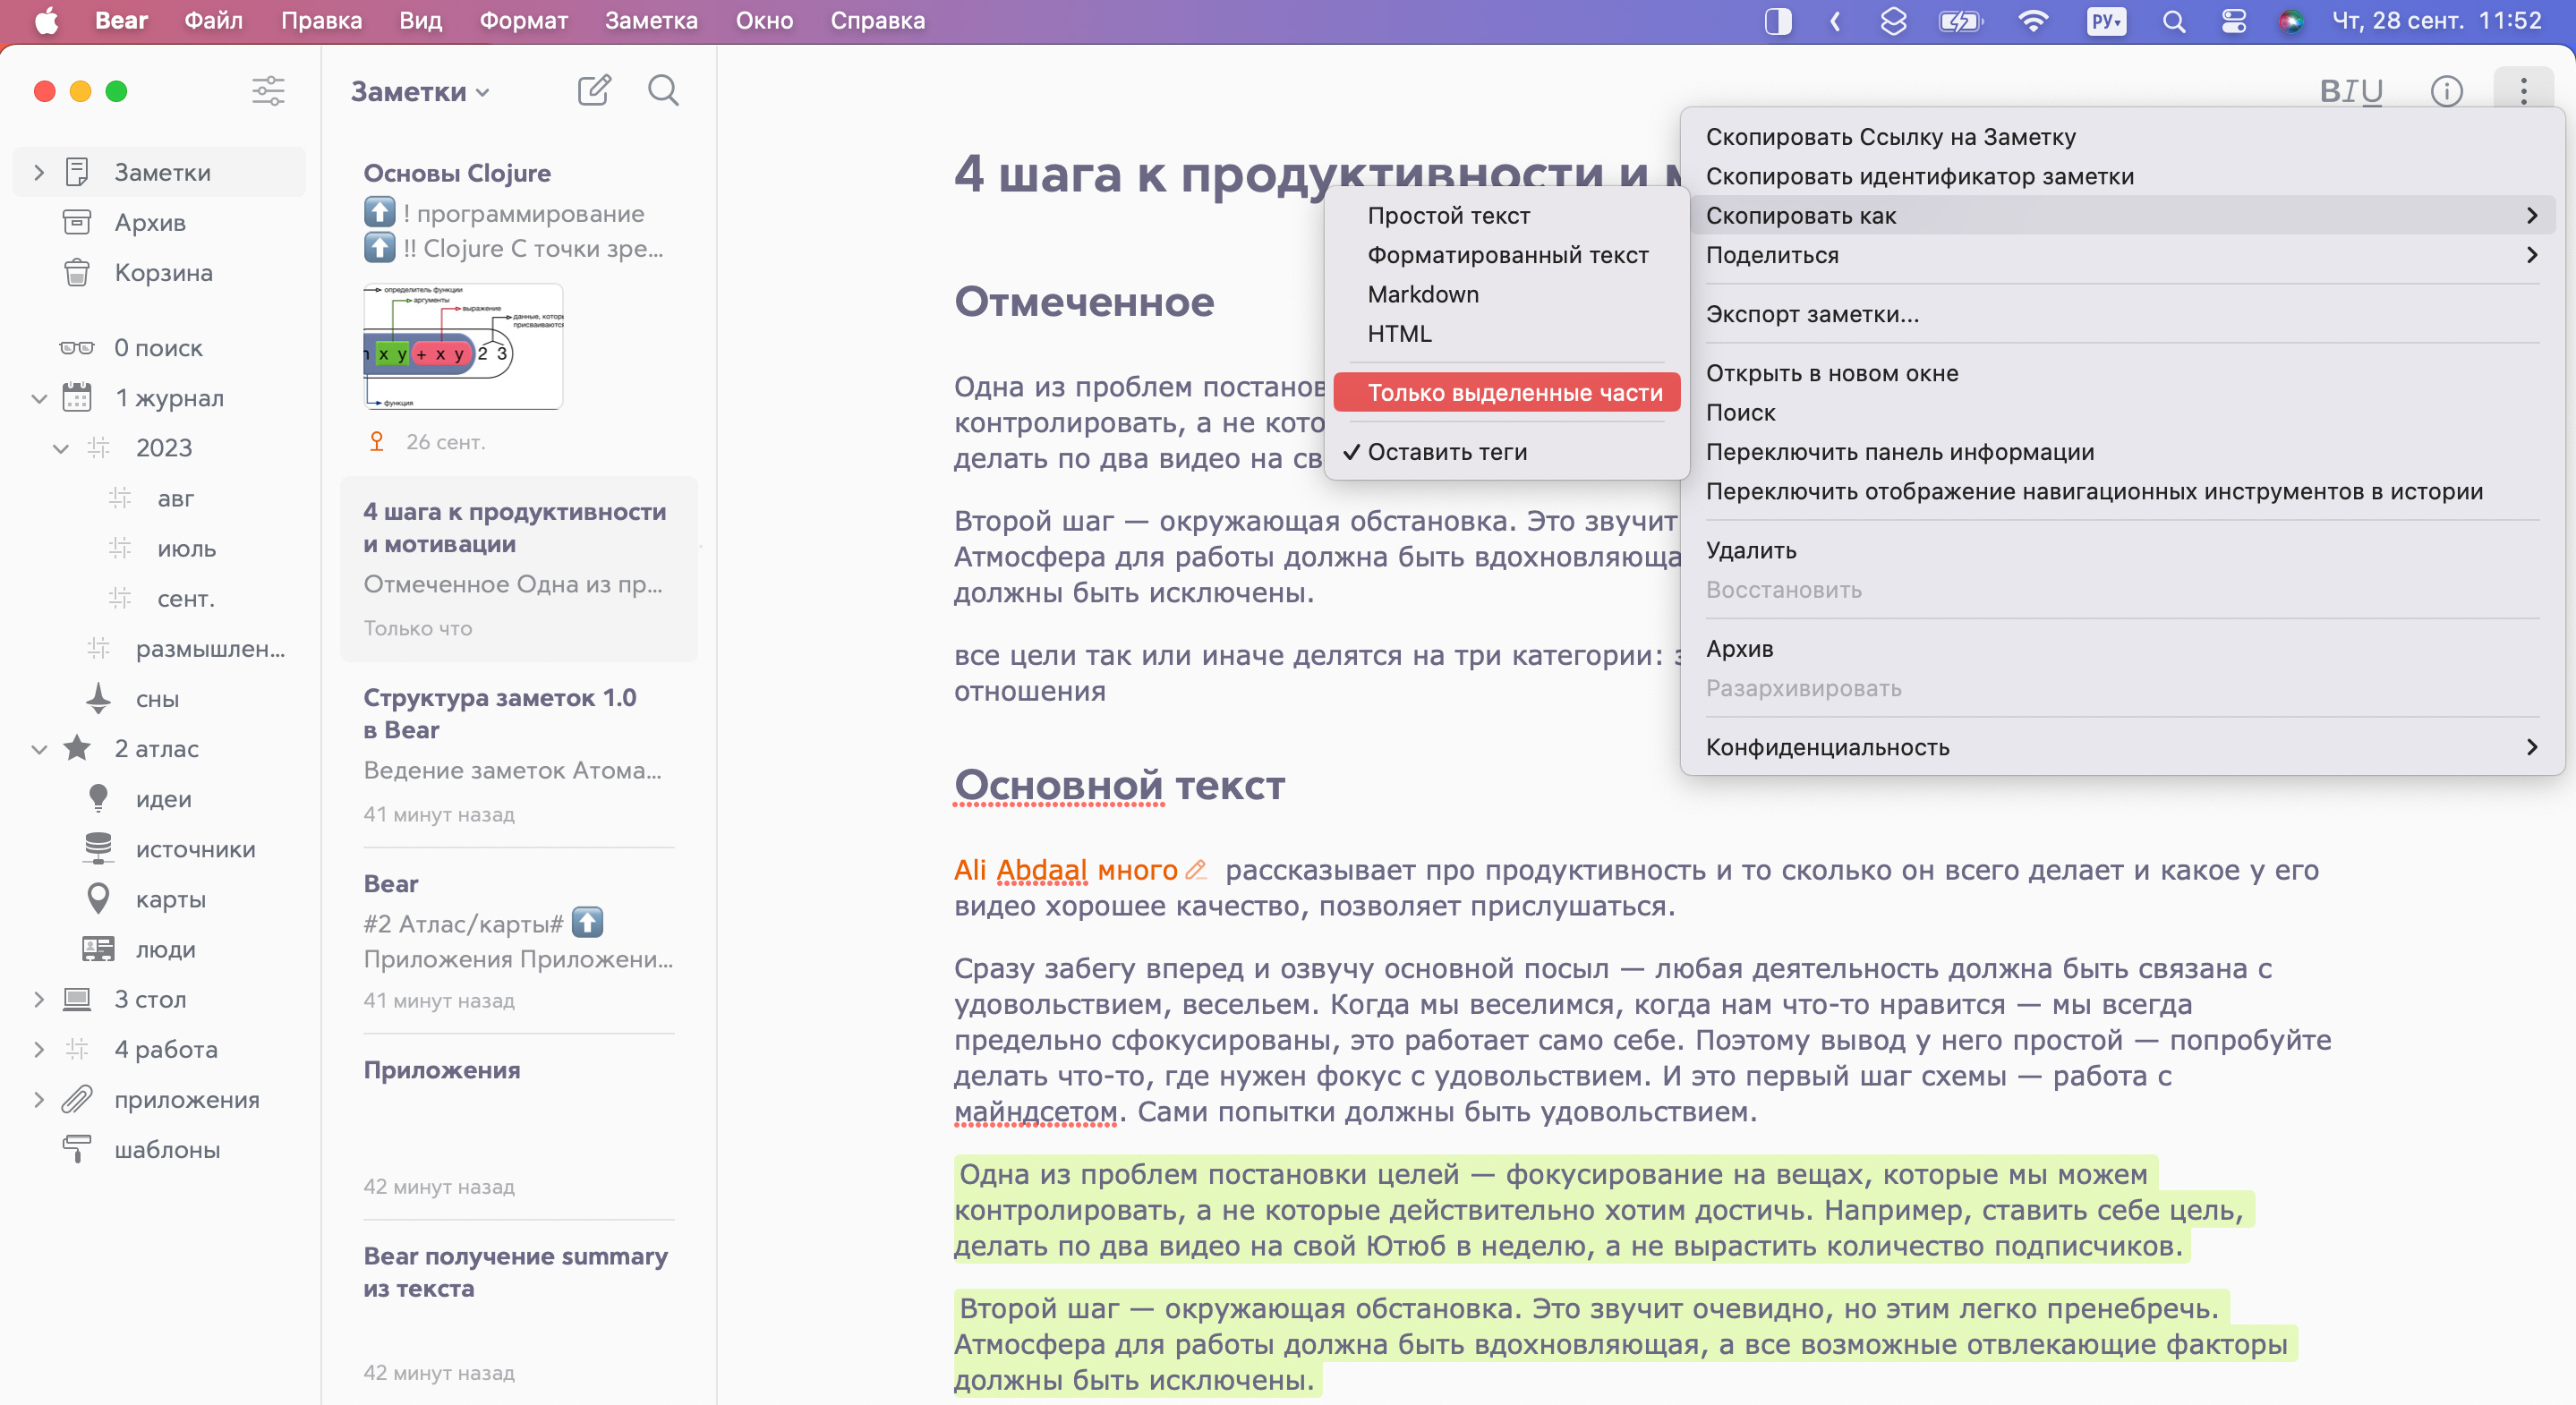Click the Заметки notes sidebar icon
Screen dimensions: 2576x1405
coord(77,172)
